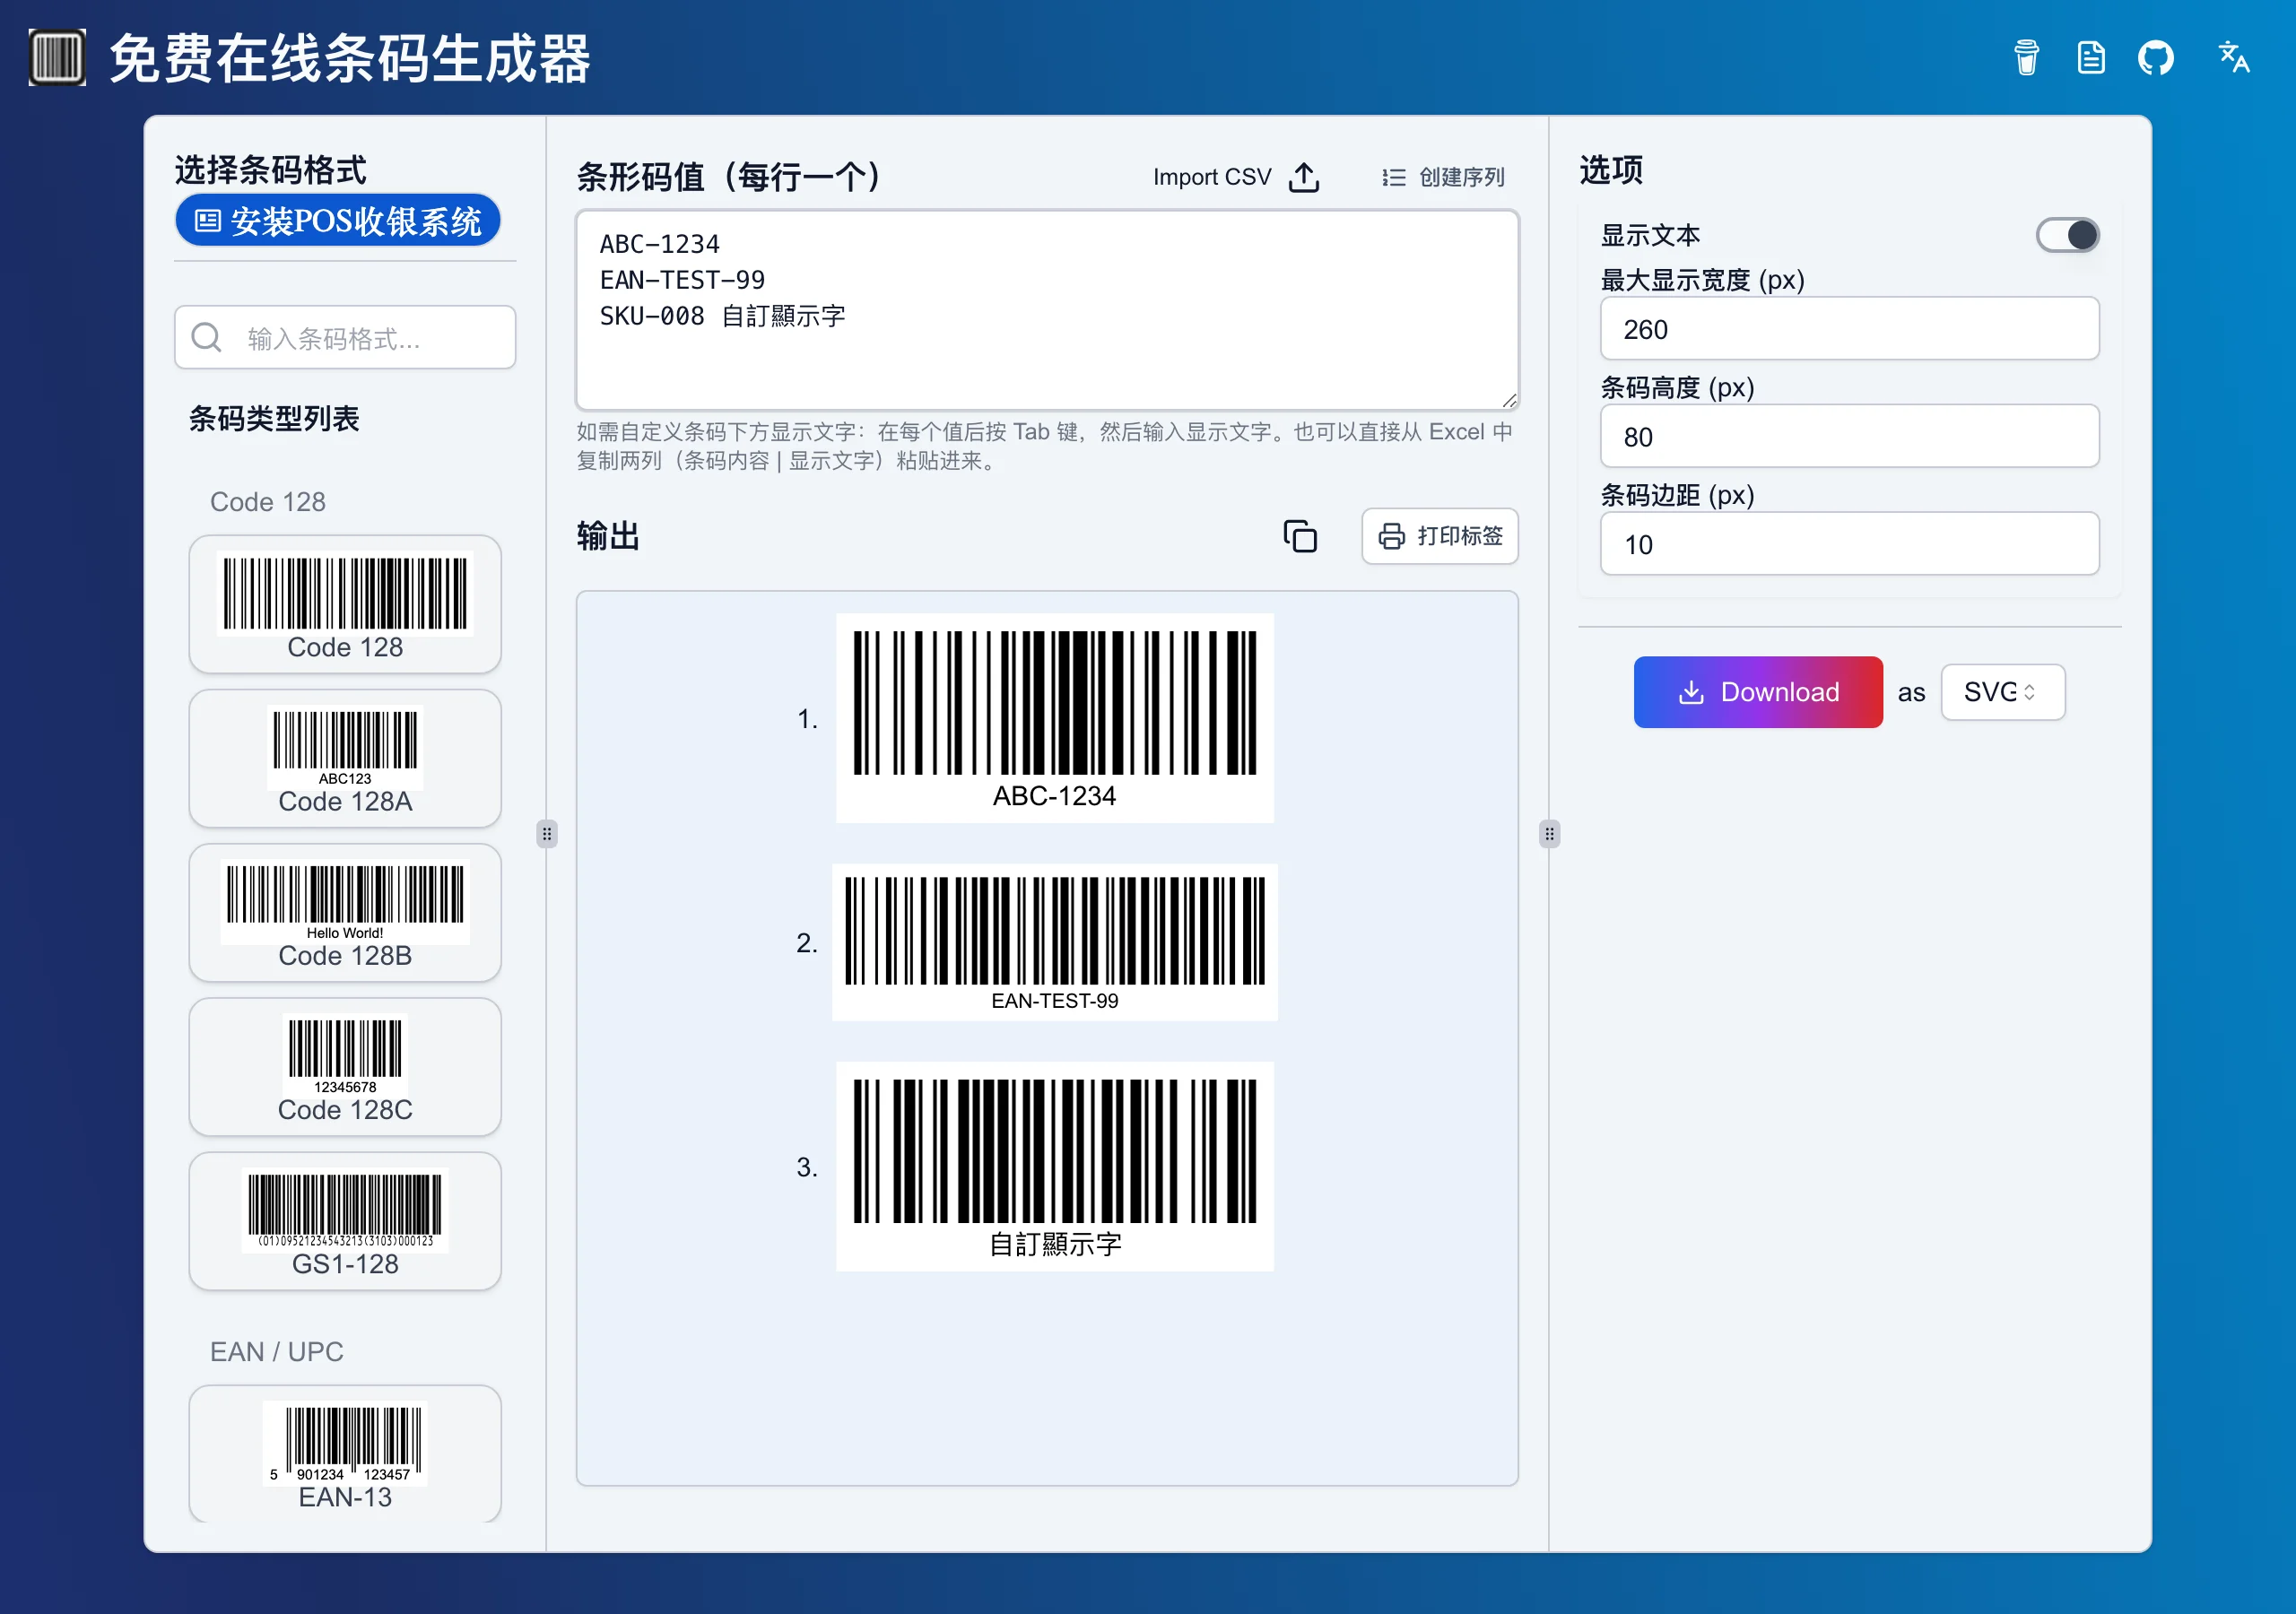2296x1614 pixels.
Task: Click Import CSV
Action: click(1237, 177)
